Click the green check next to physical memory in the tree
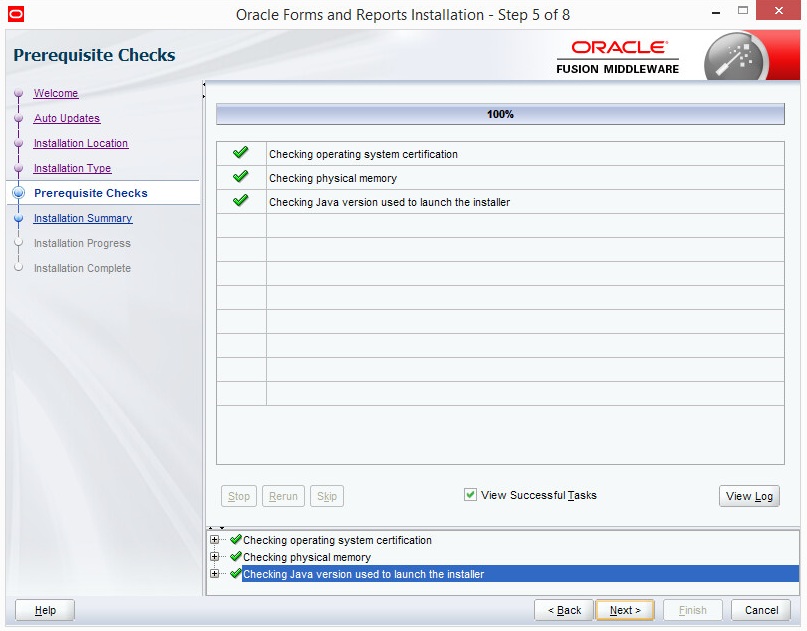The width and height of the screenshot is (807, 631). tap(236, 556)
